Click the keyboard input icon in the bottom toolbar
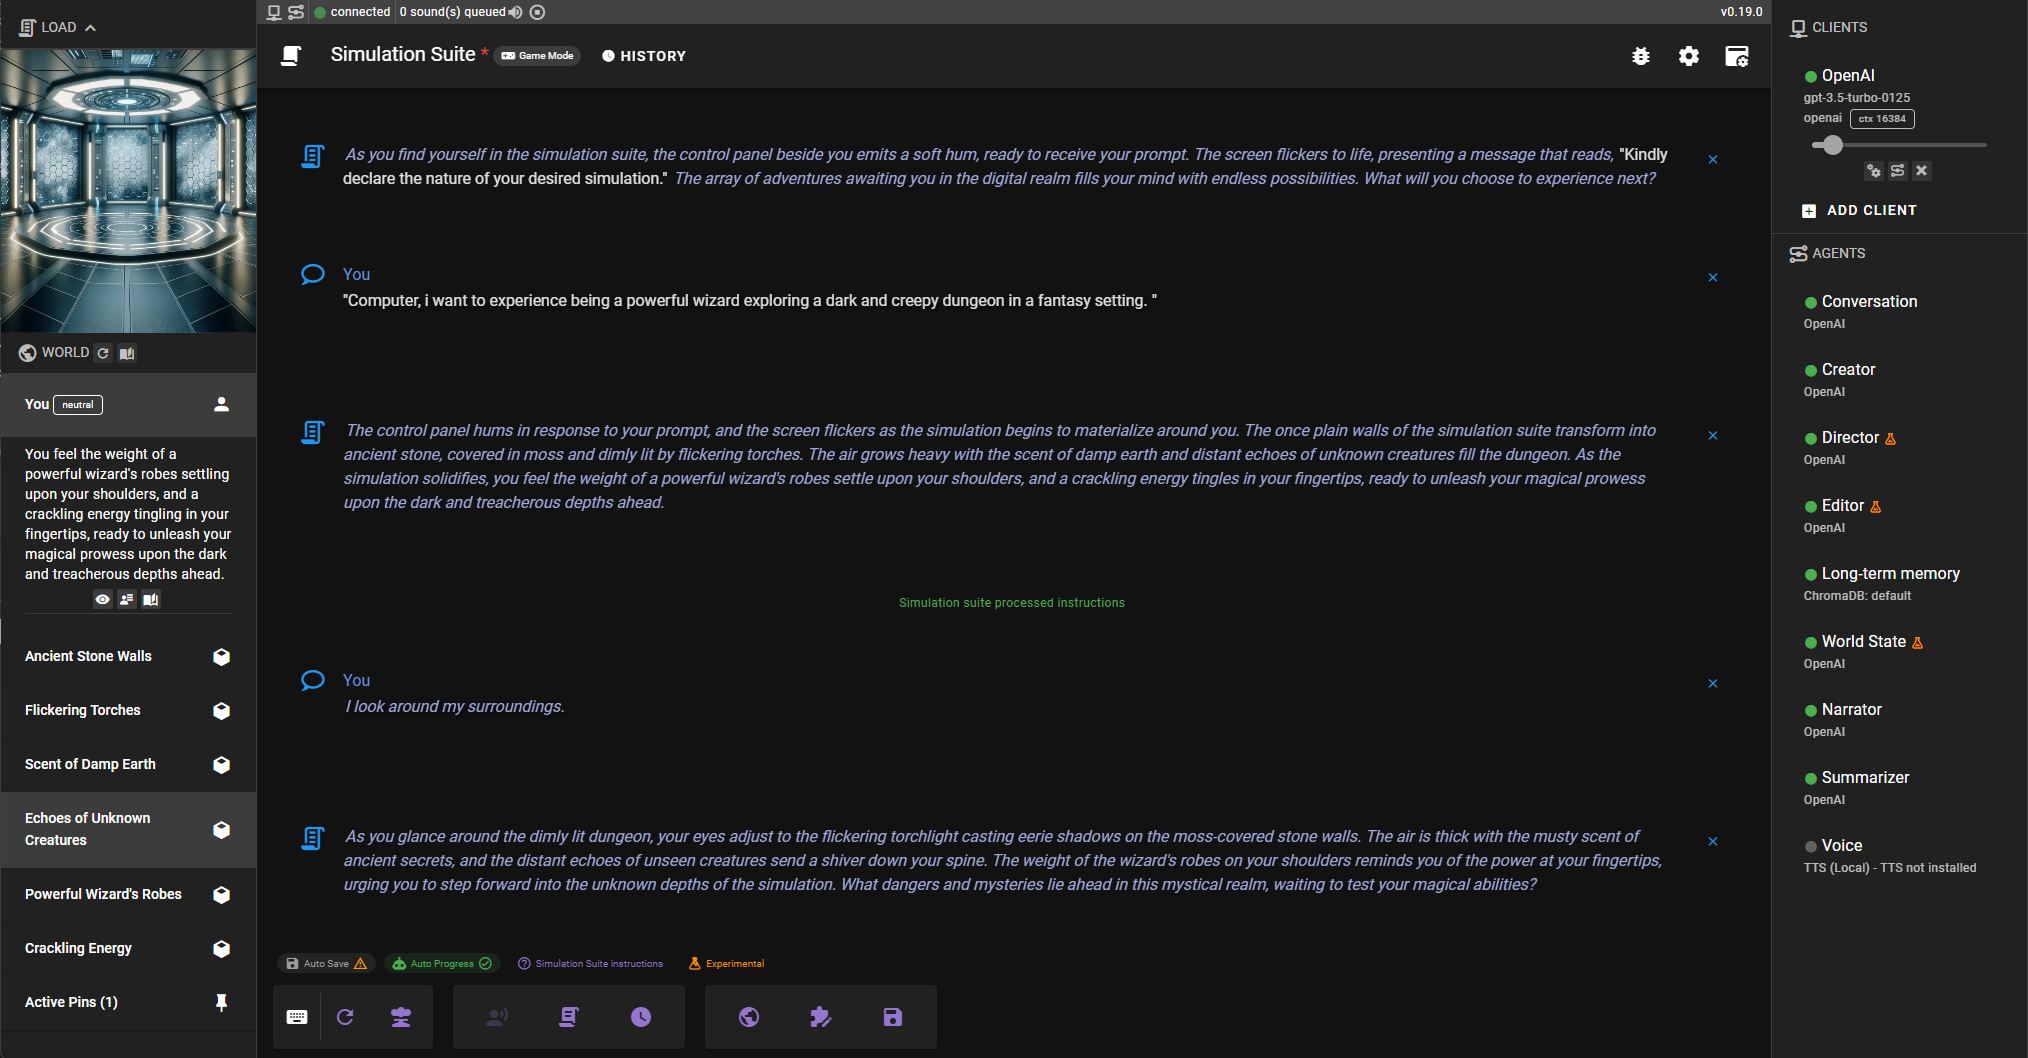 pos(297,1016)
